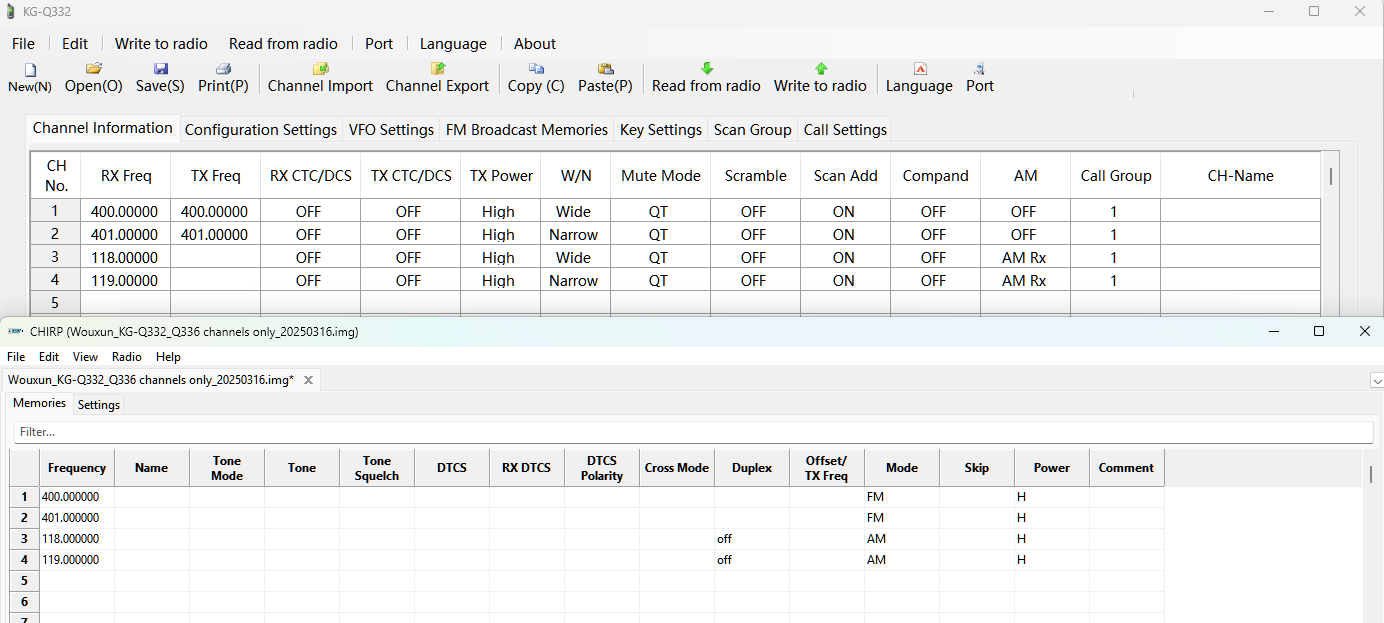
Task: Click CHIRP frequency cell 118.000000
Action: pyautogui.click(x=77, y=539)
